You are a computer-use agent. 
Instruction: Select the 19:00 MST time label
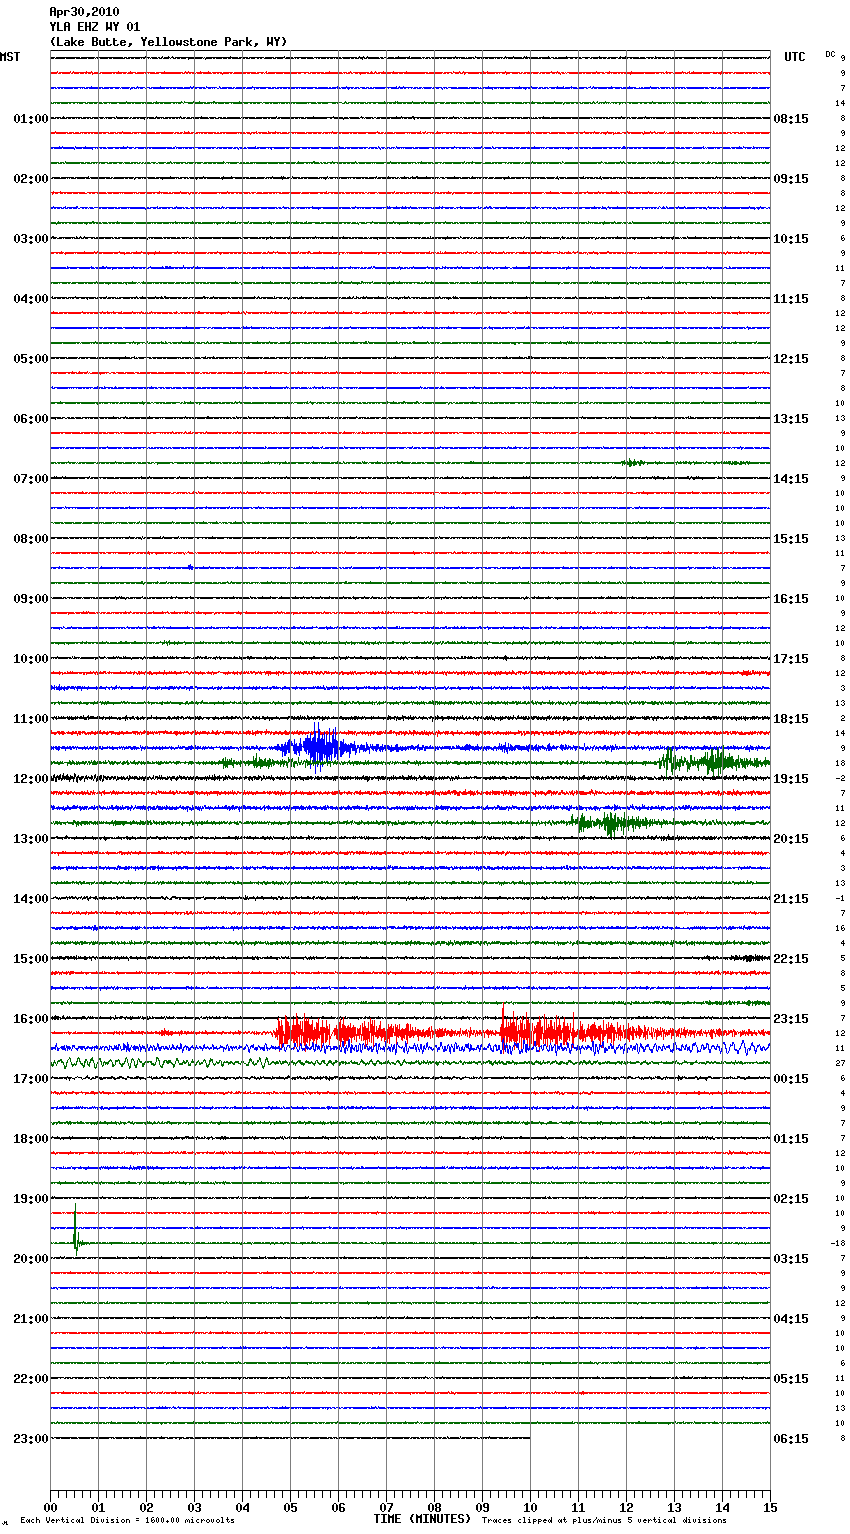pyautogui.click(x=30, y=1199)
